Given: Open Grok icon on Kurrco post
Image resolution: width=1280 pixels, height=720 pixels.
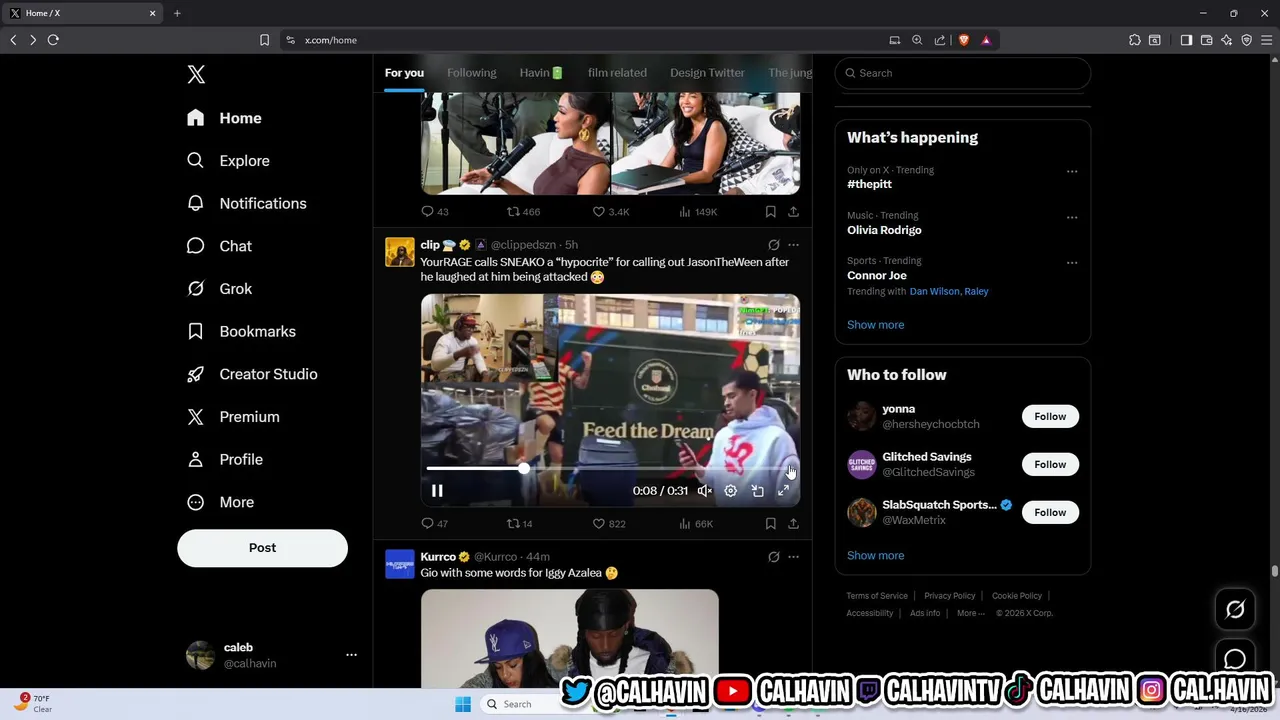Looking at the screenshot, I should (x=773, y=557).
